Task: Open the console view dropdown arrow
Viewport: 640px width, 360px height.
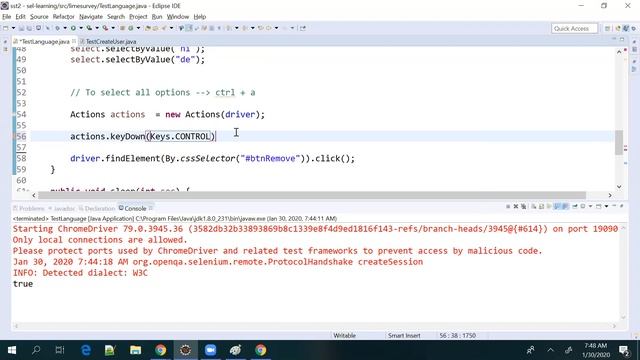Action: coord(606,207)
